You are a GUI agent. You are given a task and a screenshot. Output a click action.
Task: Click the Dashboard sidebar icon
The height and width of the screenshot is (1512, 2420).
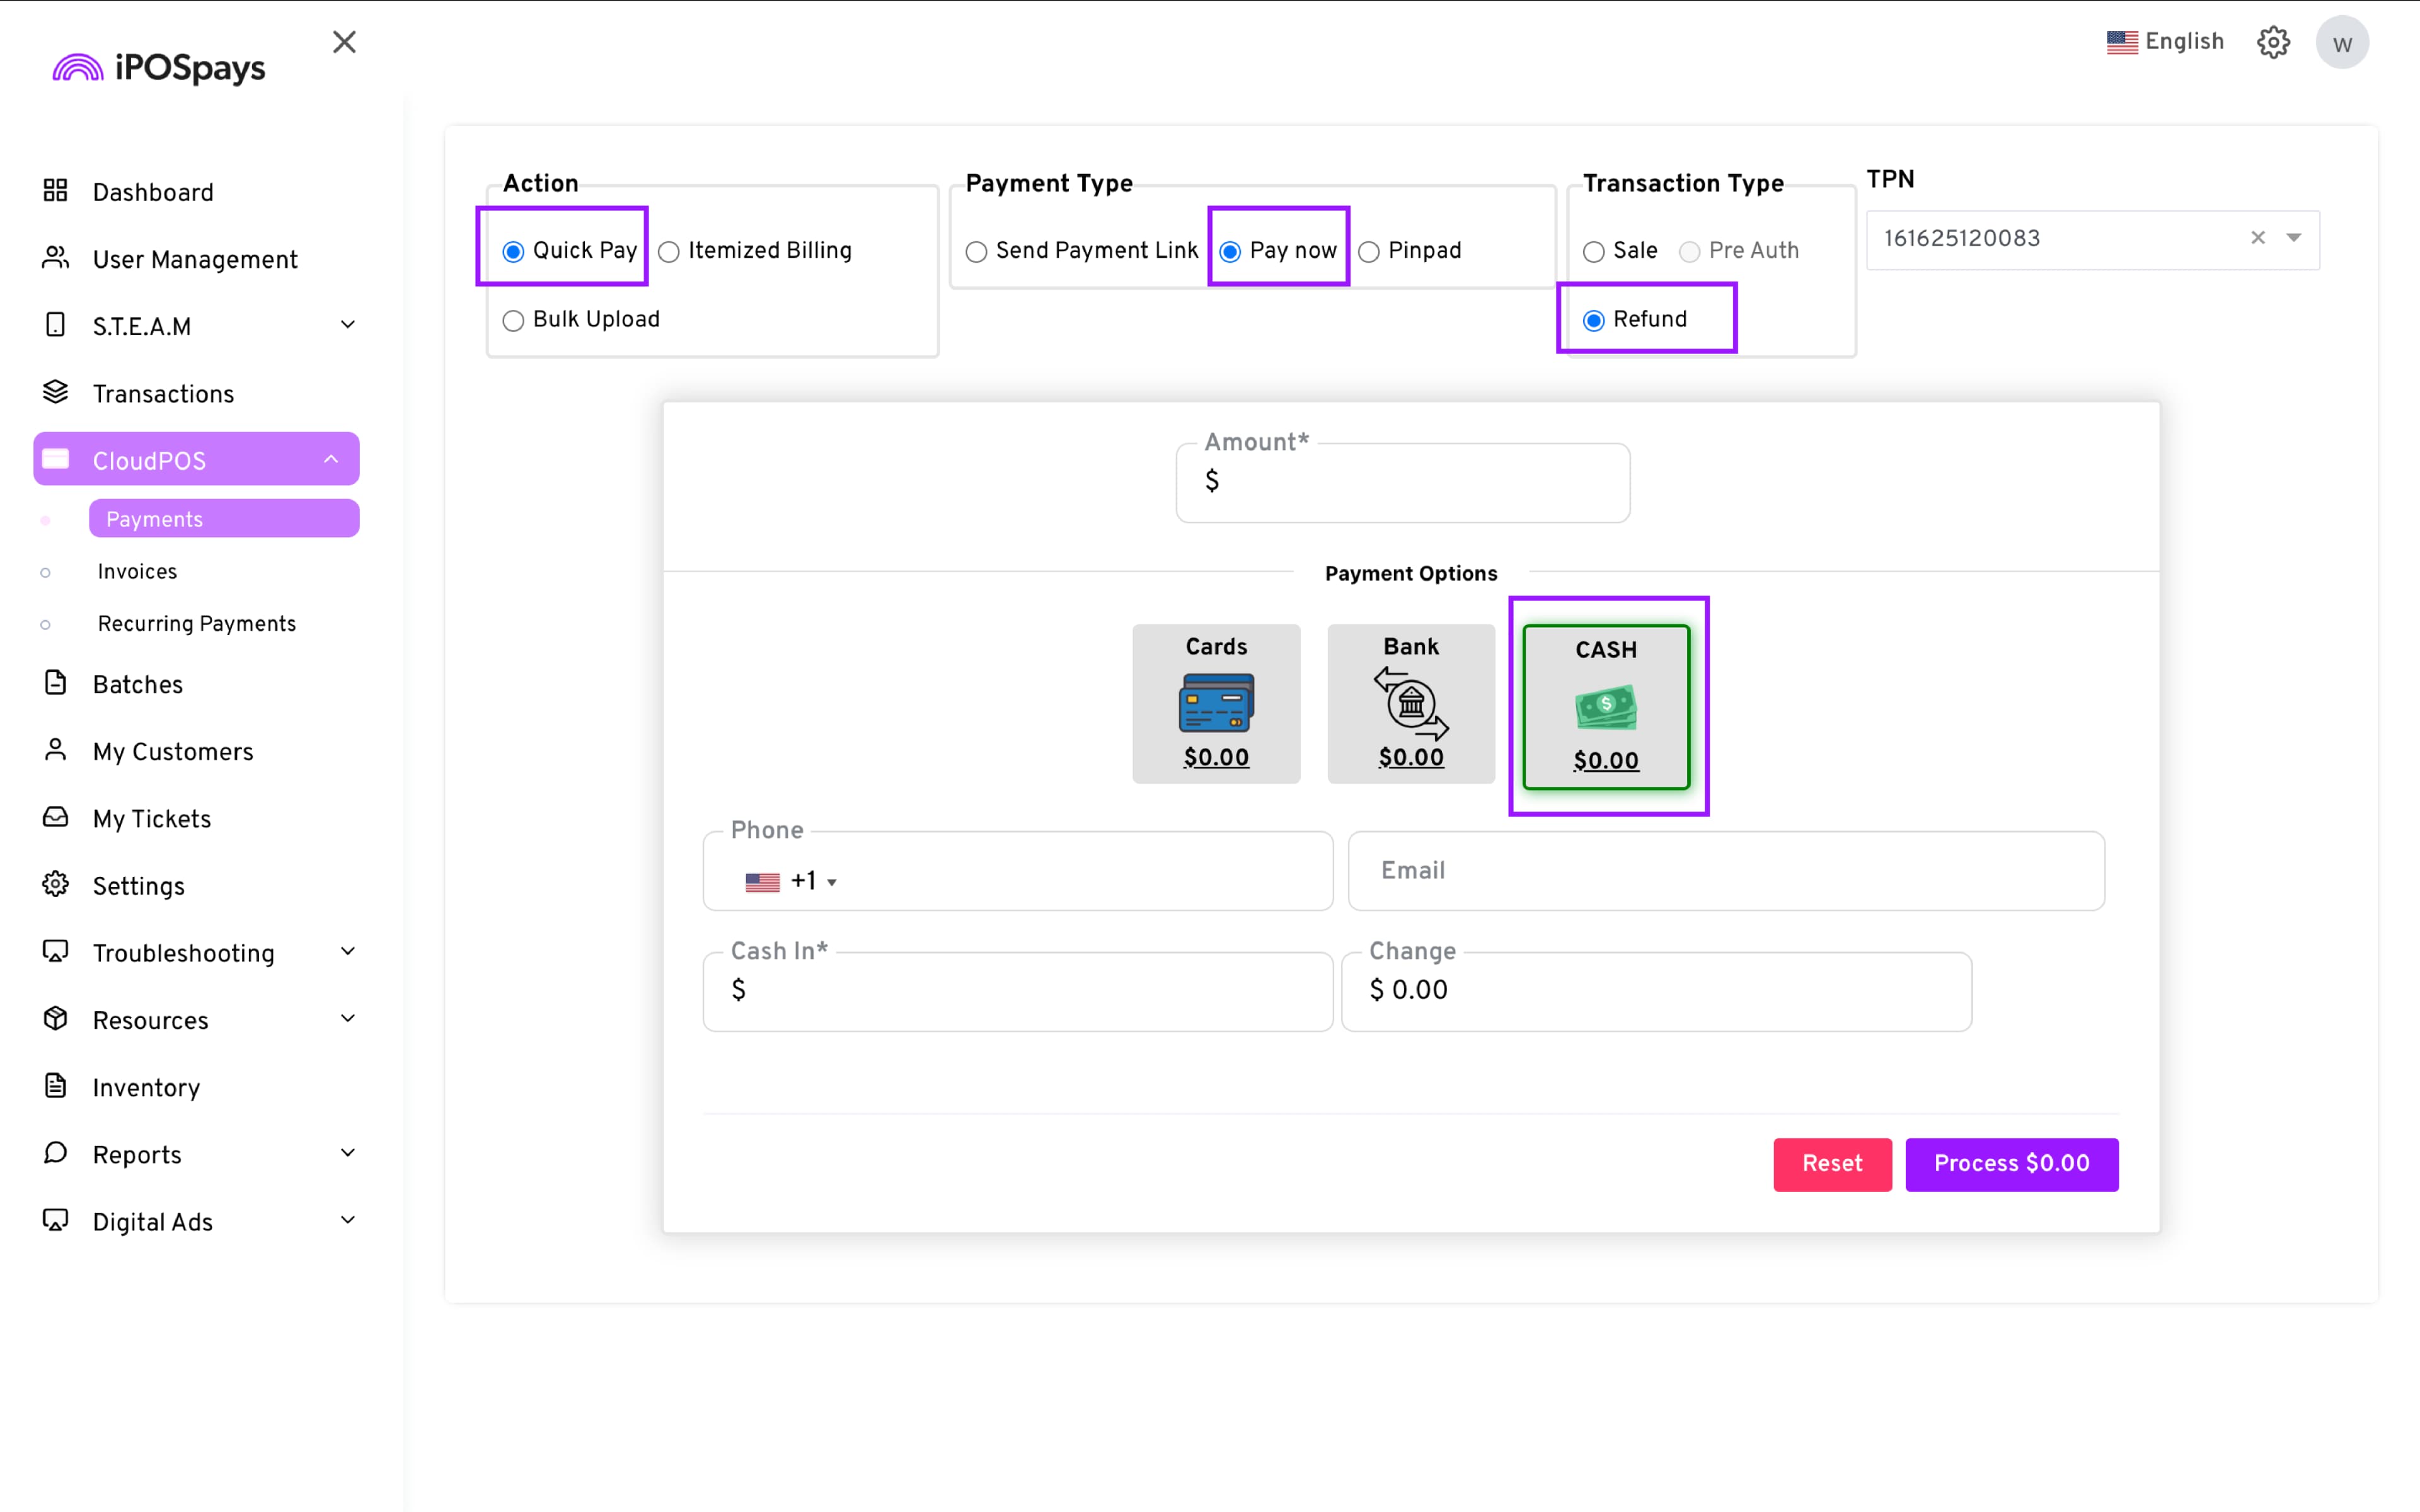[x=56, y=191]
